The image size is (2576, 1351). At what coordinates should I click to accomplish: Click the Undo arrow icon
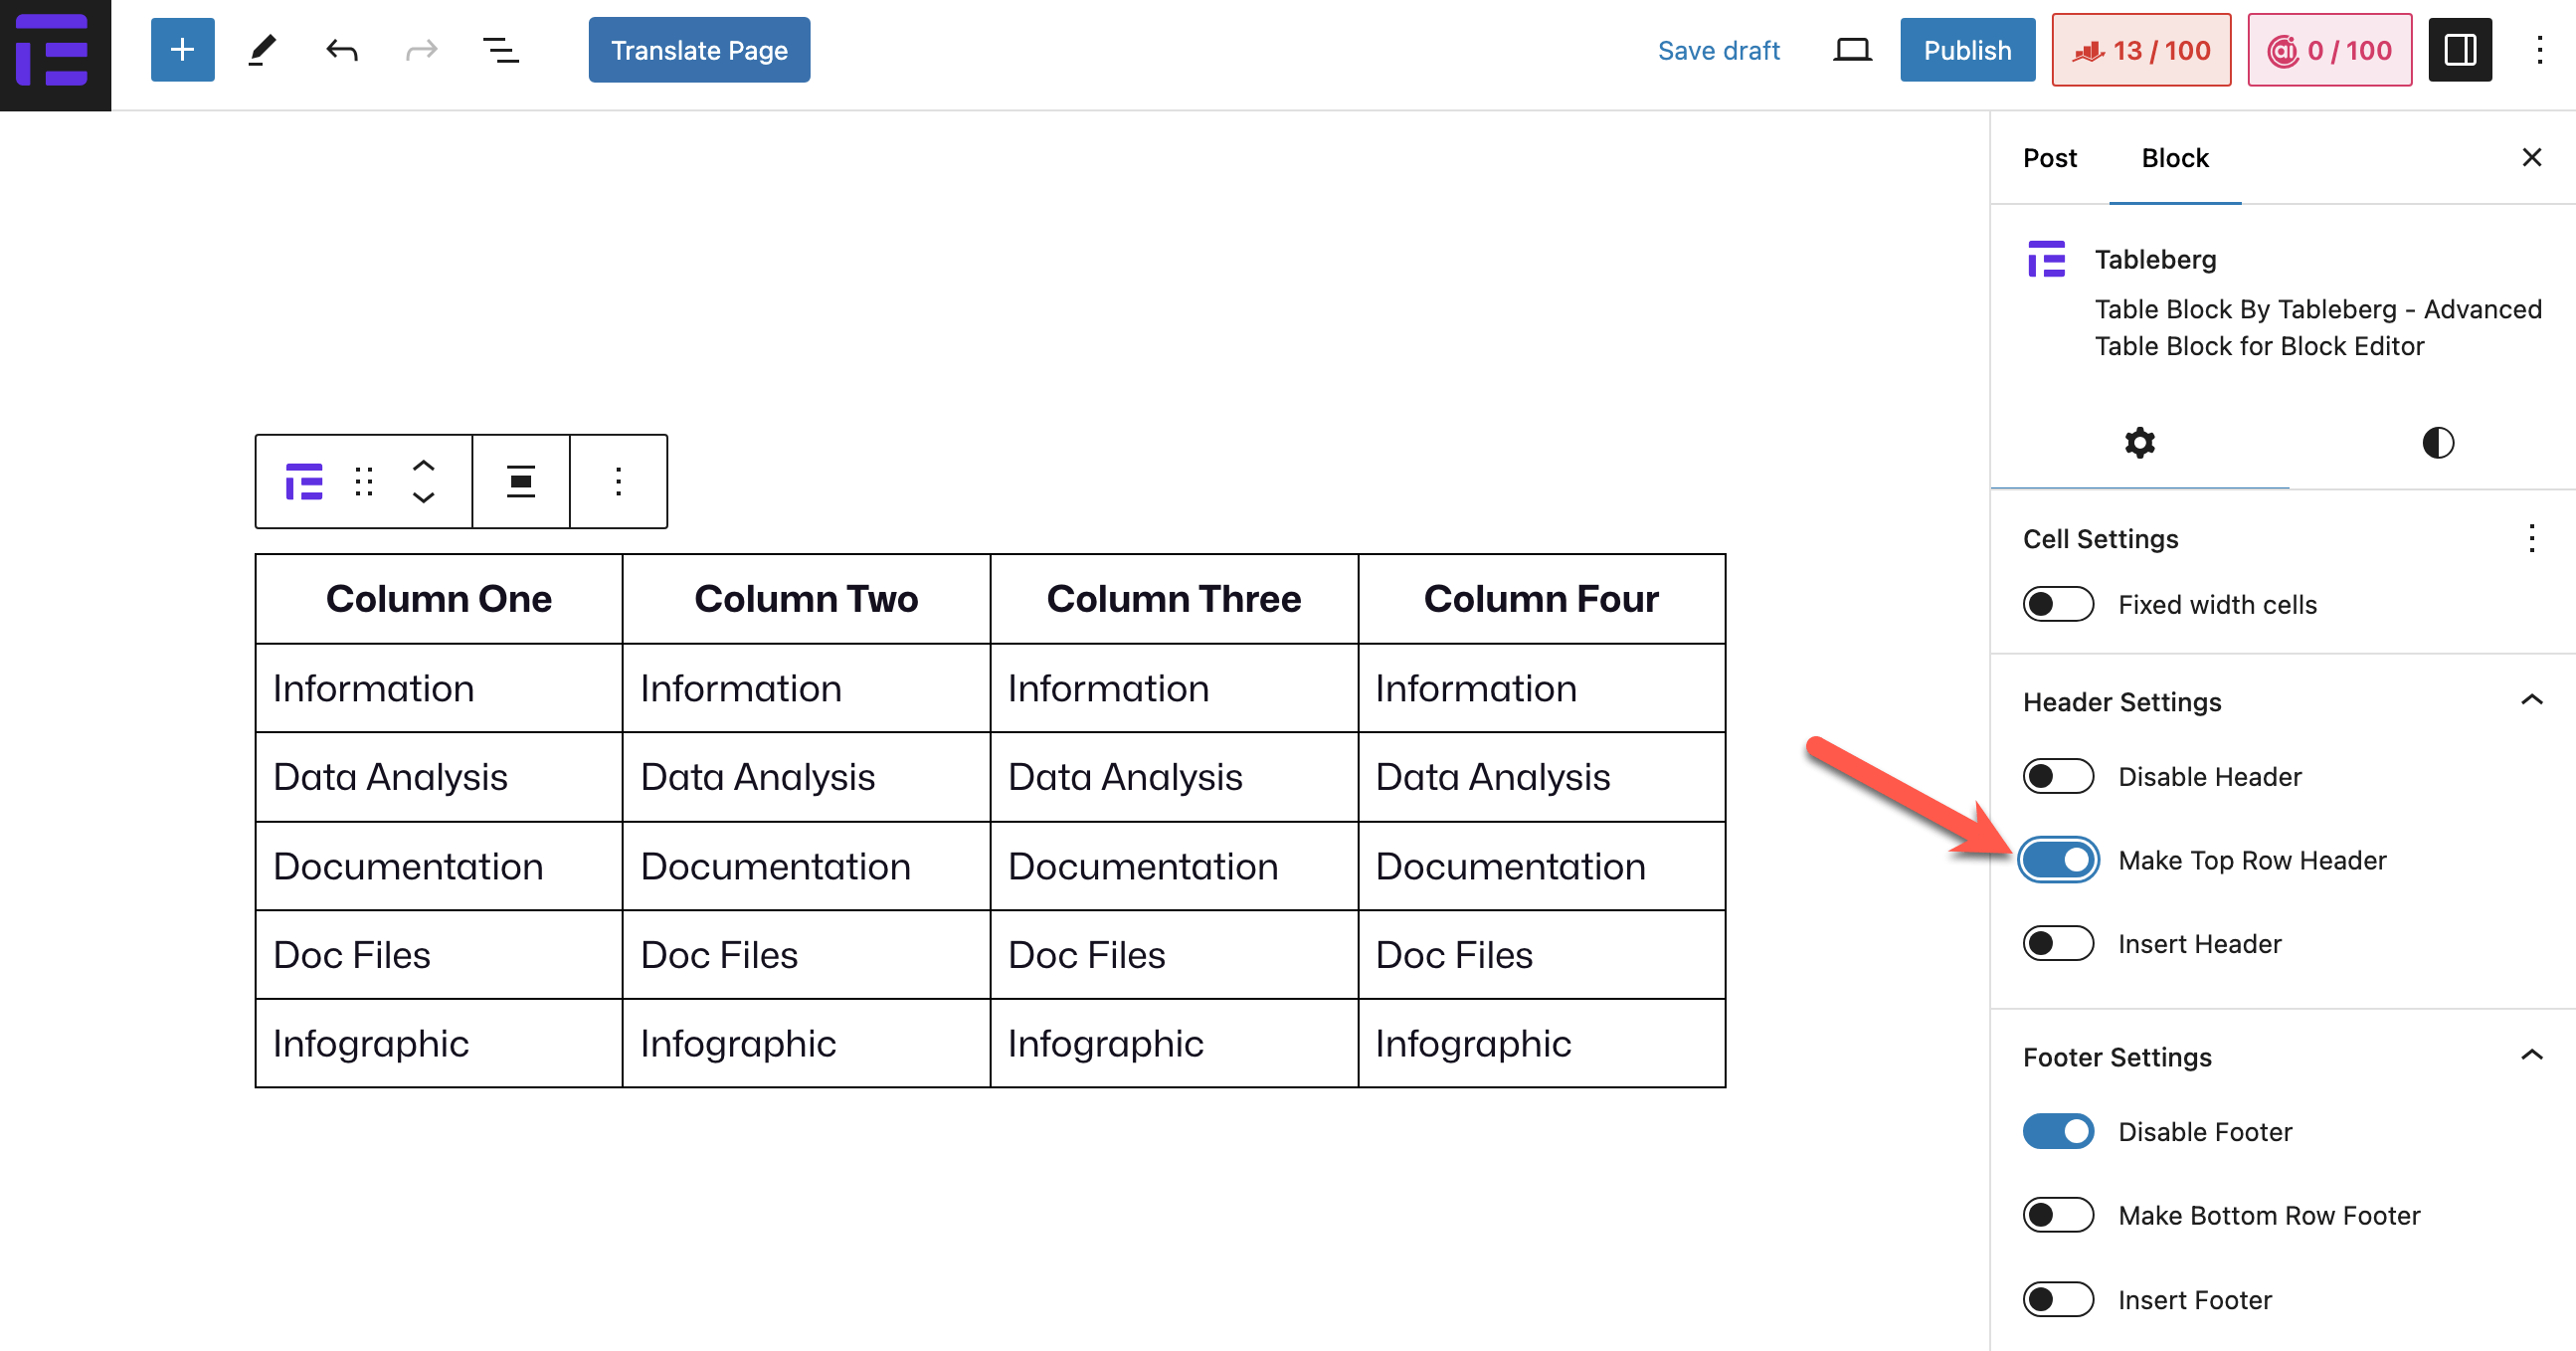point(342,50)
